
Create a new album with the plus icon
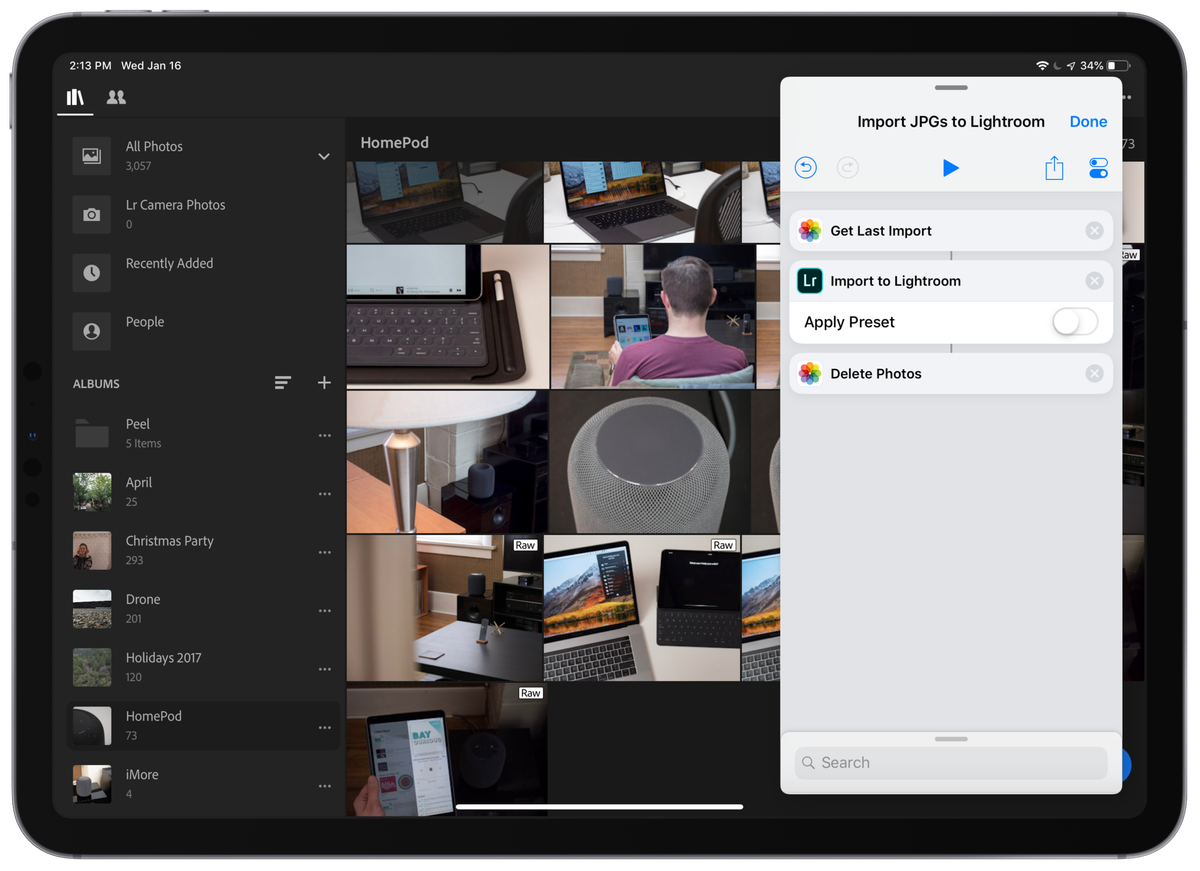click(324, 382)
